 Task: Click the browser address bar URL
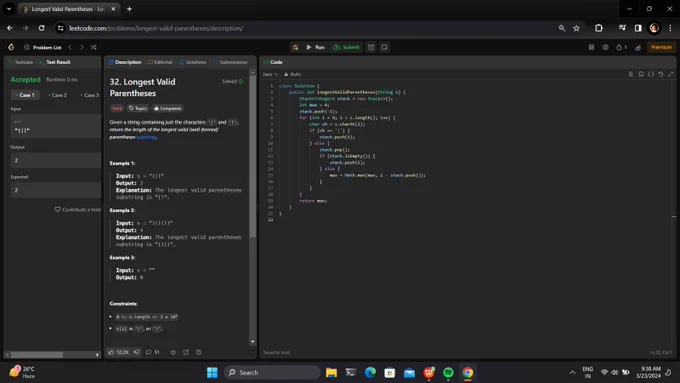tap(156, 28)
